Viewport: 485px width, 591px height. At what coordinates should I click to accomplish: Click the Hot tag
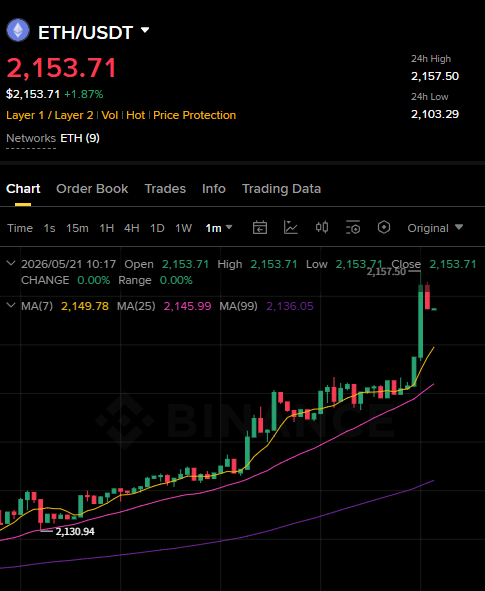[136, 115]
